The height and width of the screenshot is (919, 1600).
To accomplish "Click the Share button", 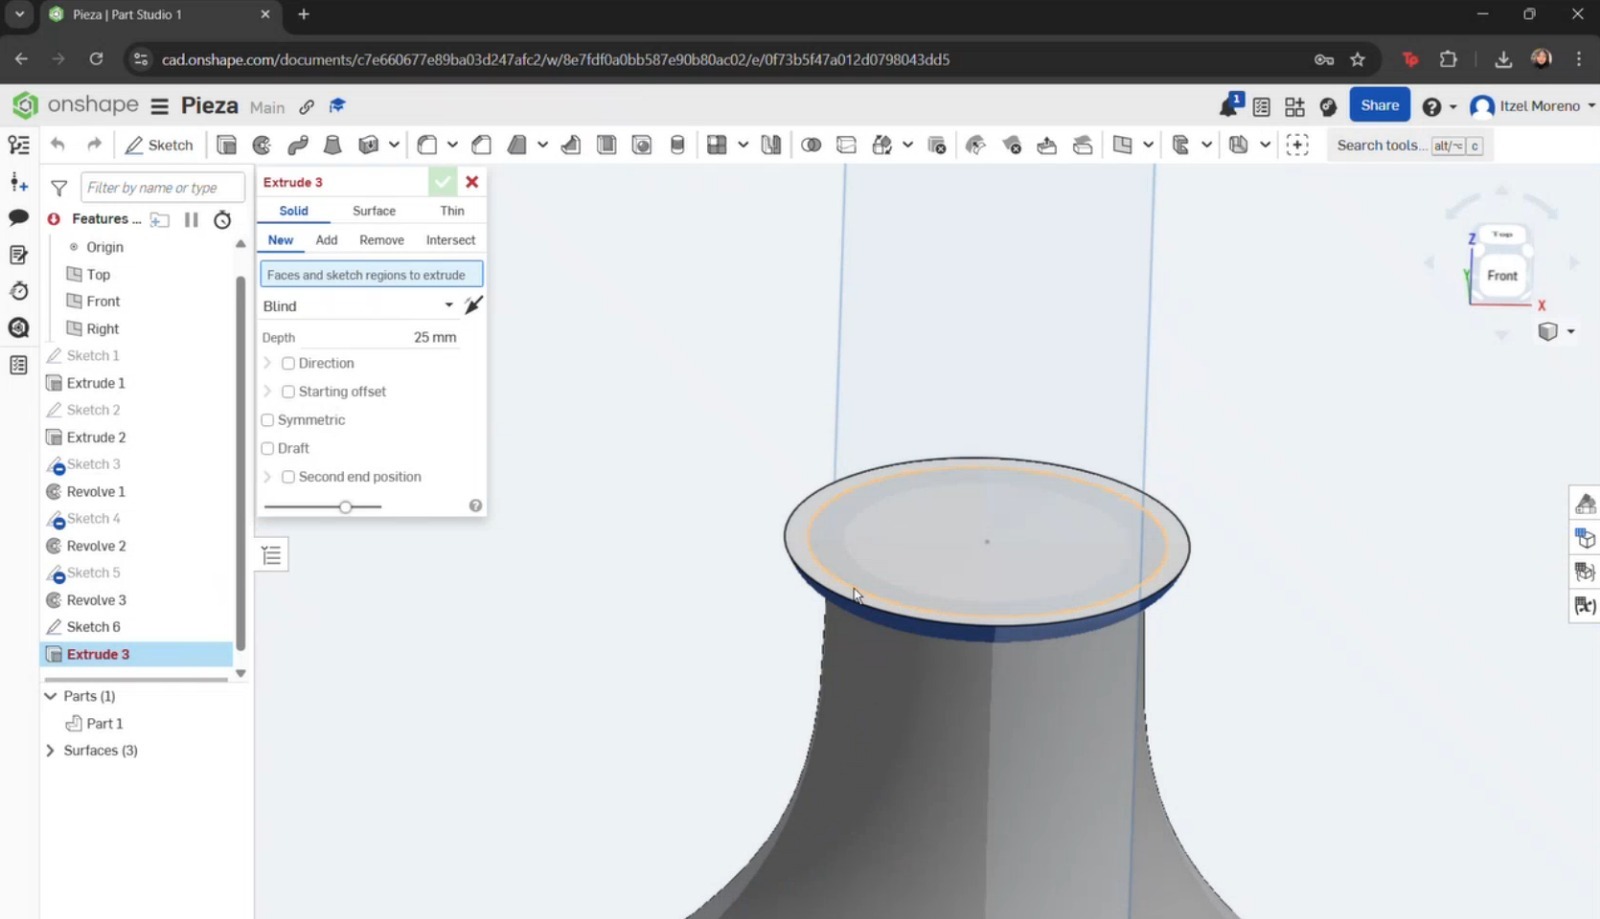I will pyautogui.click(x=1380, y=105).
